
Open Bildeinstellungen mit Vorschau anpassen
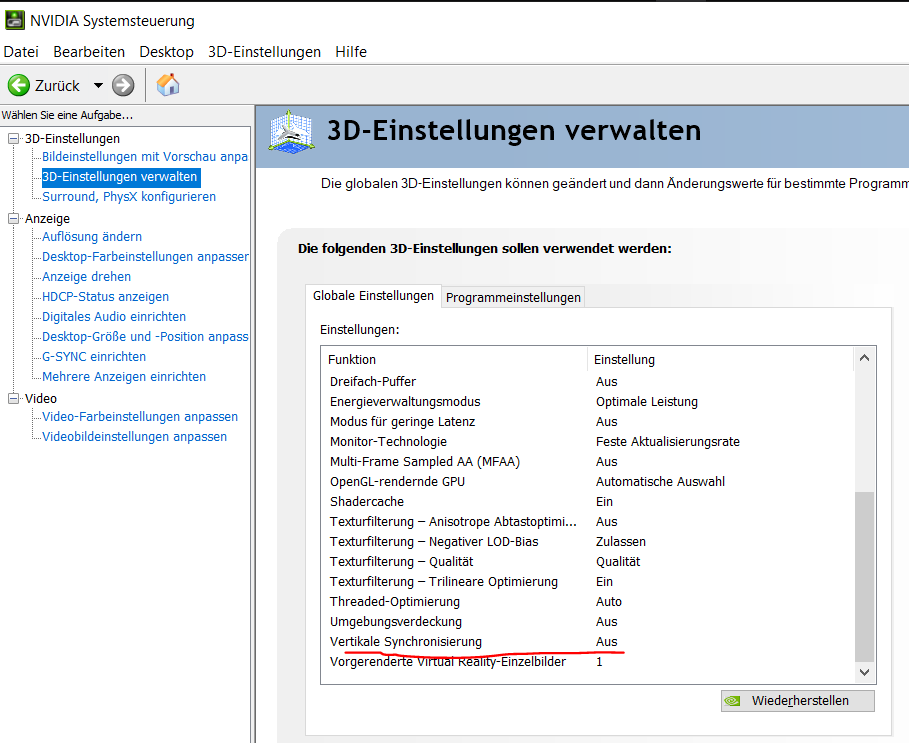click(x=145, y=156)
